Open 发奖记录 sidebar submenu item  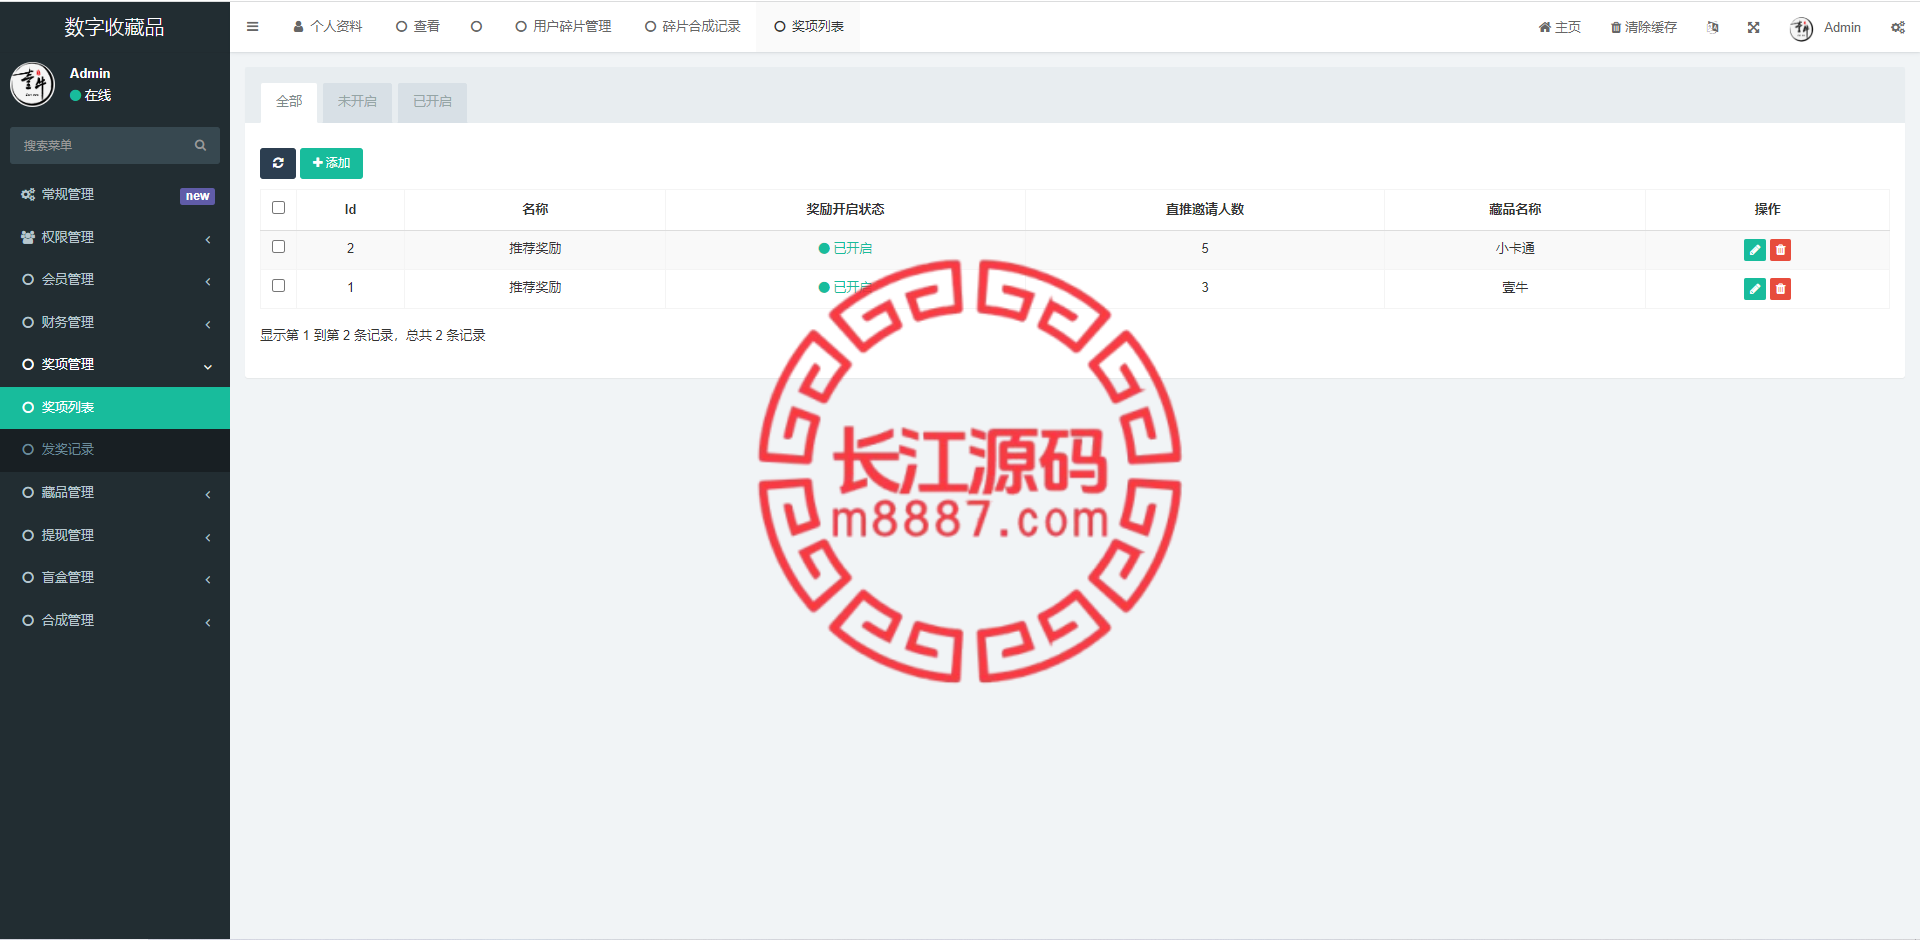click(115, 450)
